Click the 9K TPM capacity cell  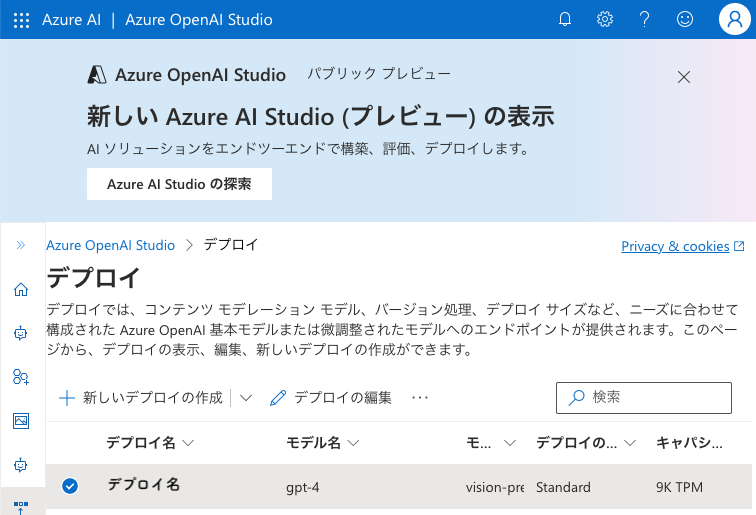(679, 488)
